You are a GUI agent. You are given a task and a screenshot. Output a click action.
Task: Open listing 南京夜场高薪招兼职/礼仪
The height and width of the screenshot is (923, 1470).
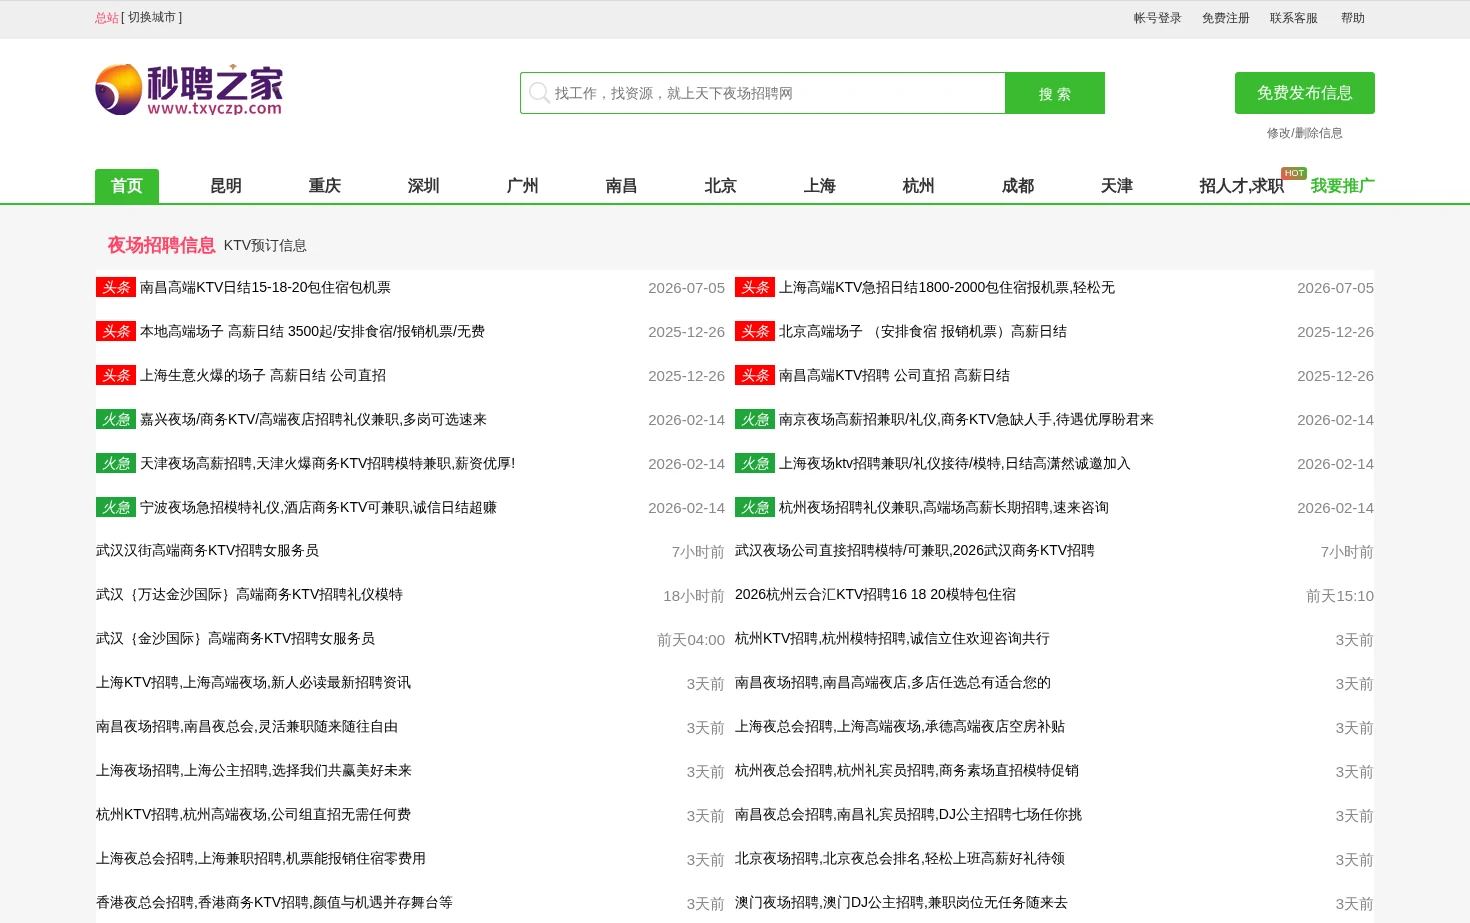(x=966, y=419)
